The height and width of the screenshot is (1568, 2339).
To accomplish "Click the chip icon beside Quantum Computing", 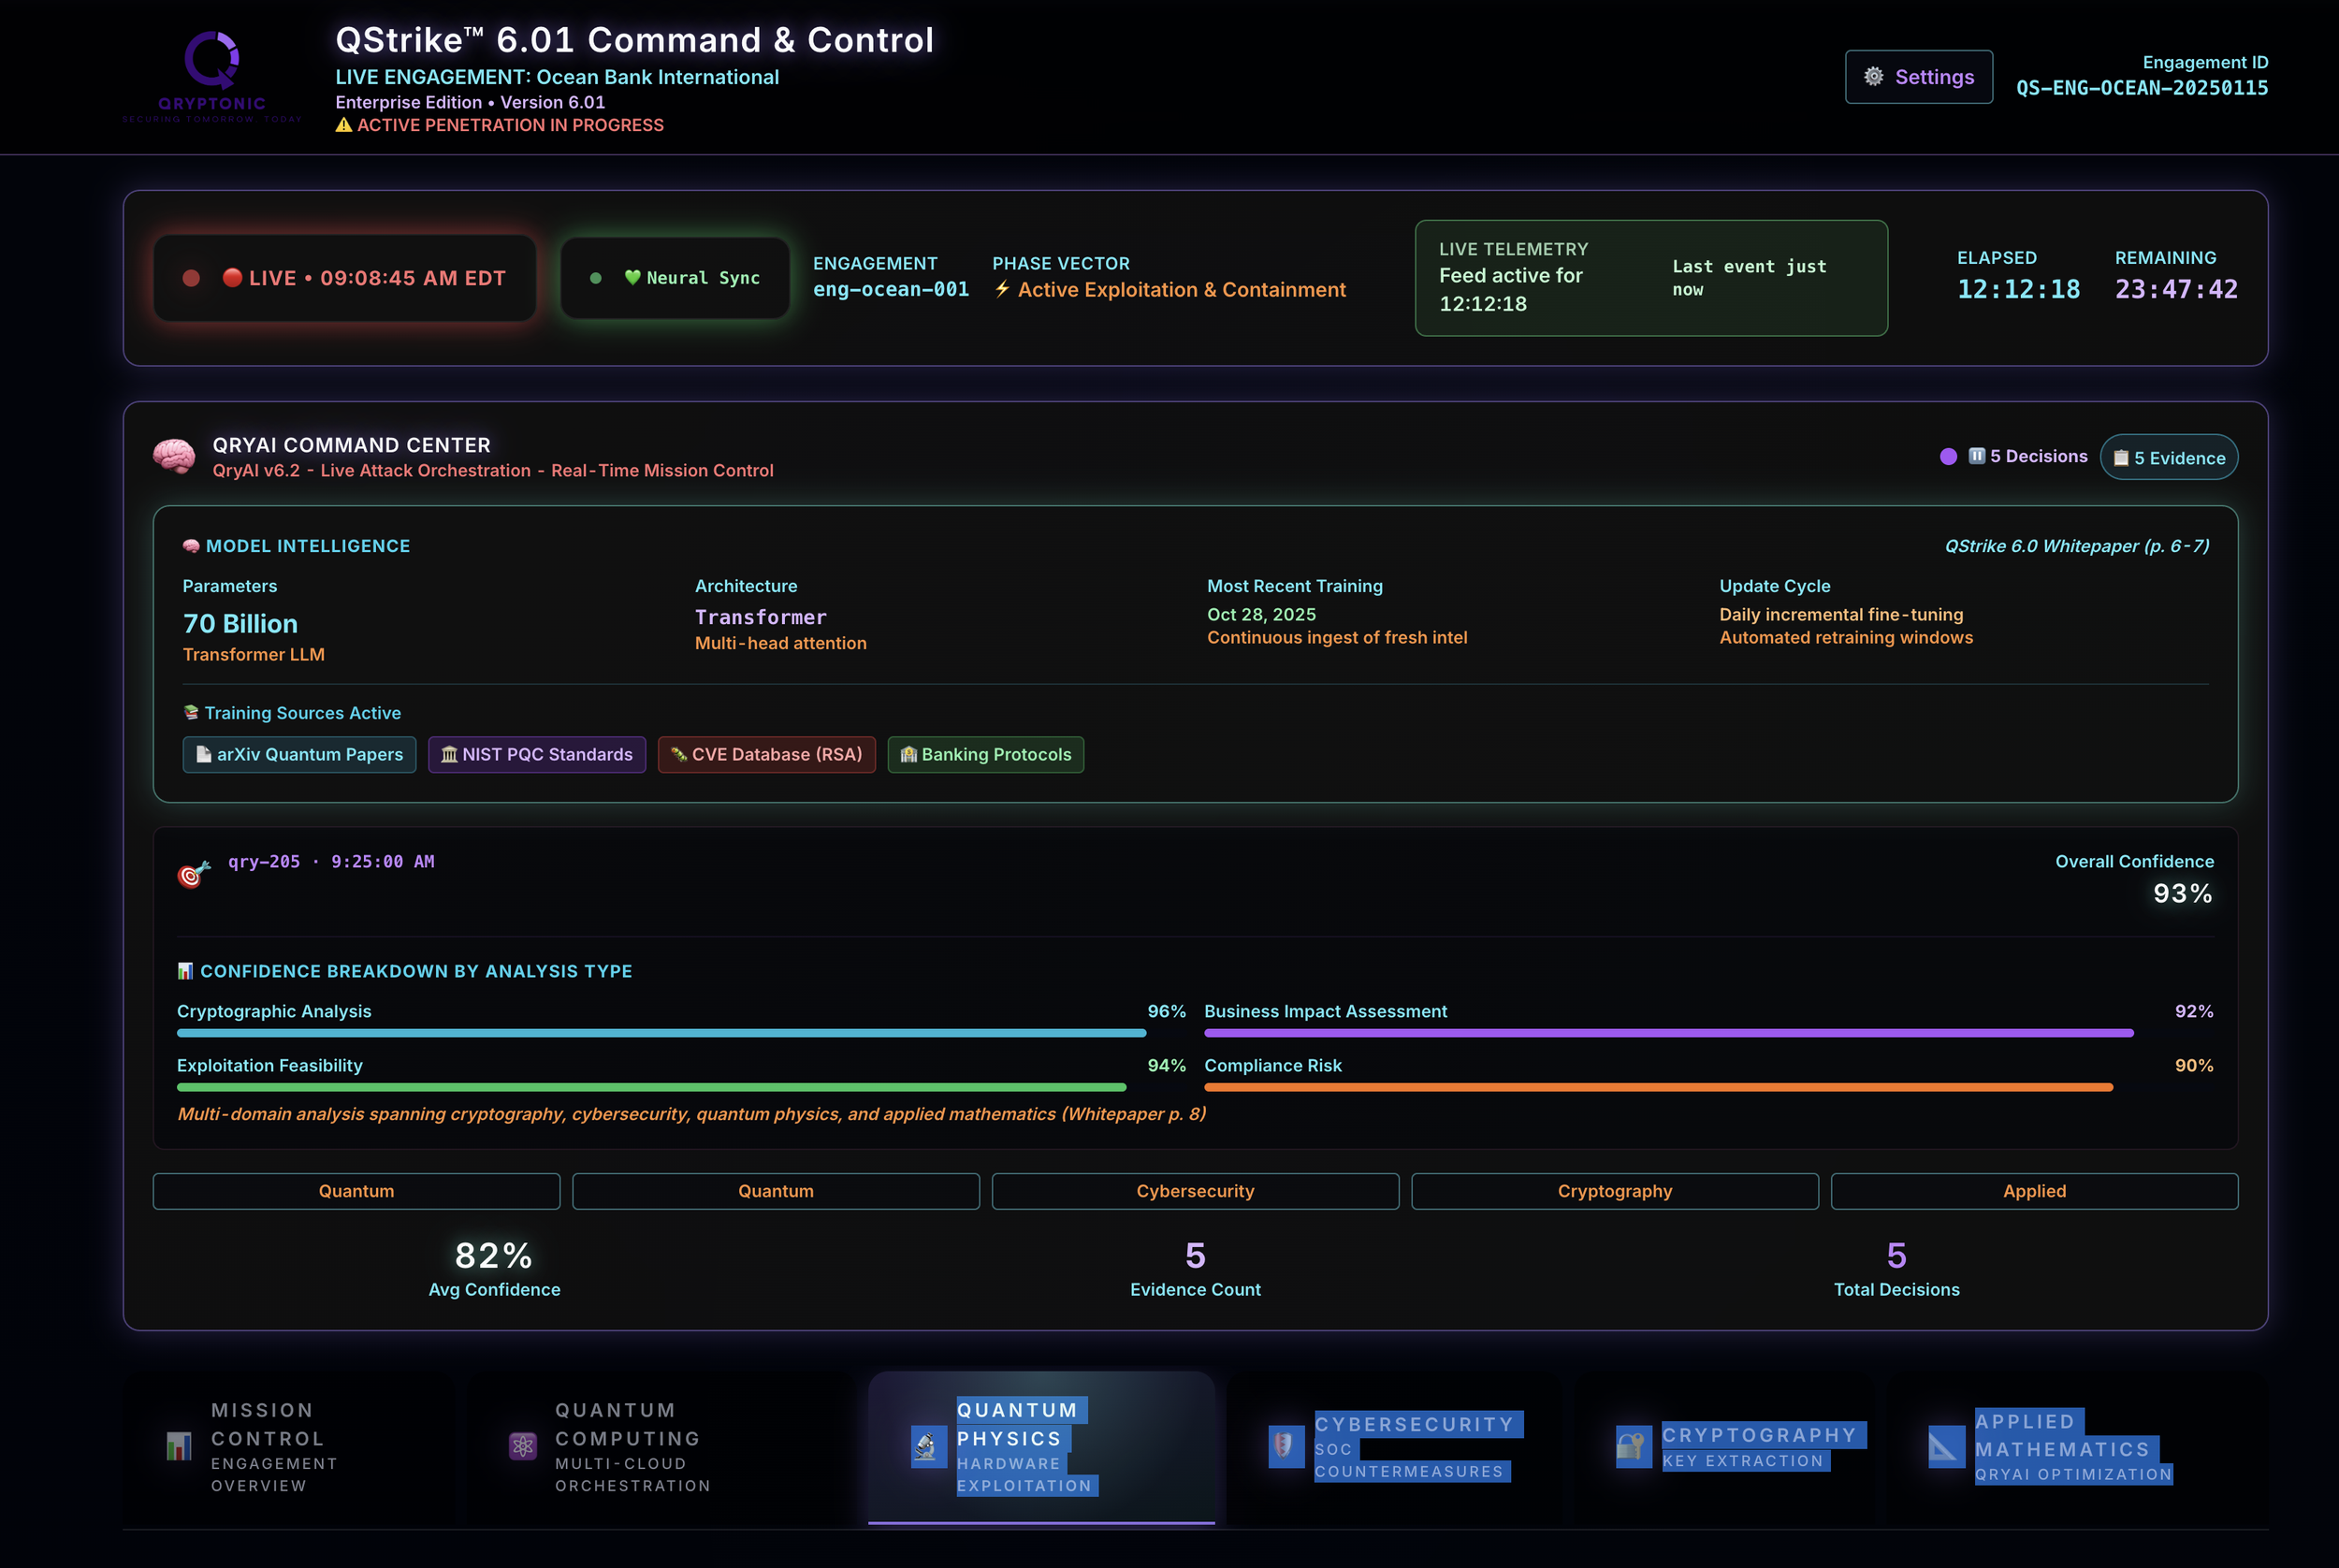I will pos(523,1446).
